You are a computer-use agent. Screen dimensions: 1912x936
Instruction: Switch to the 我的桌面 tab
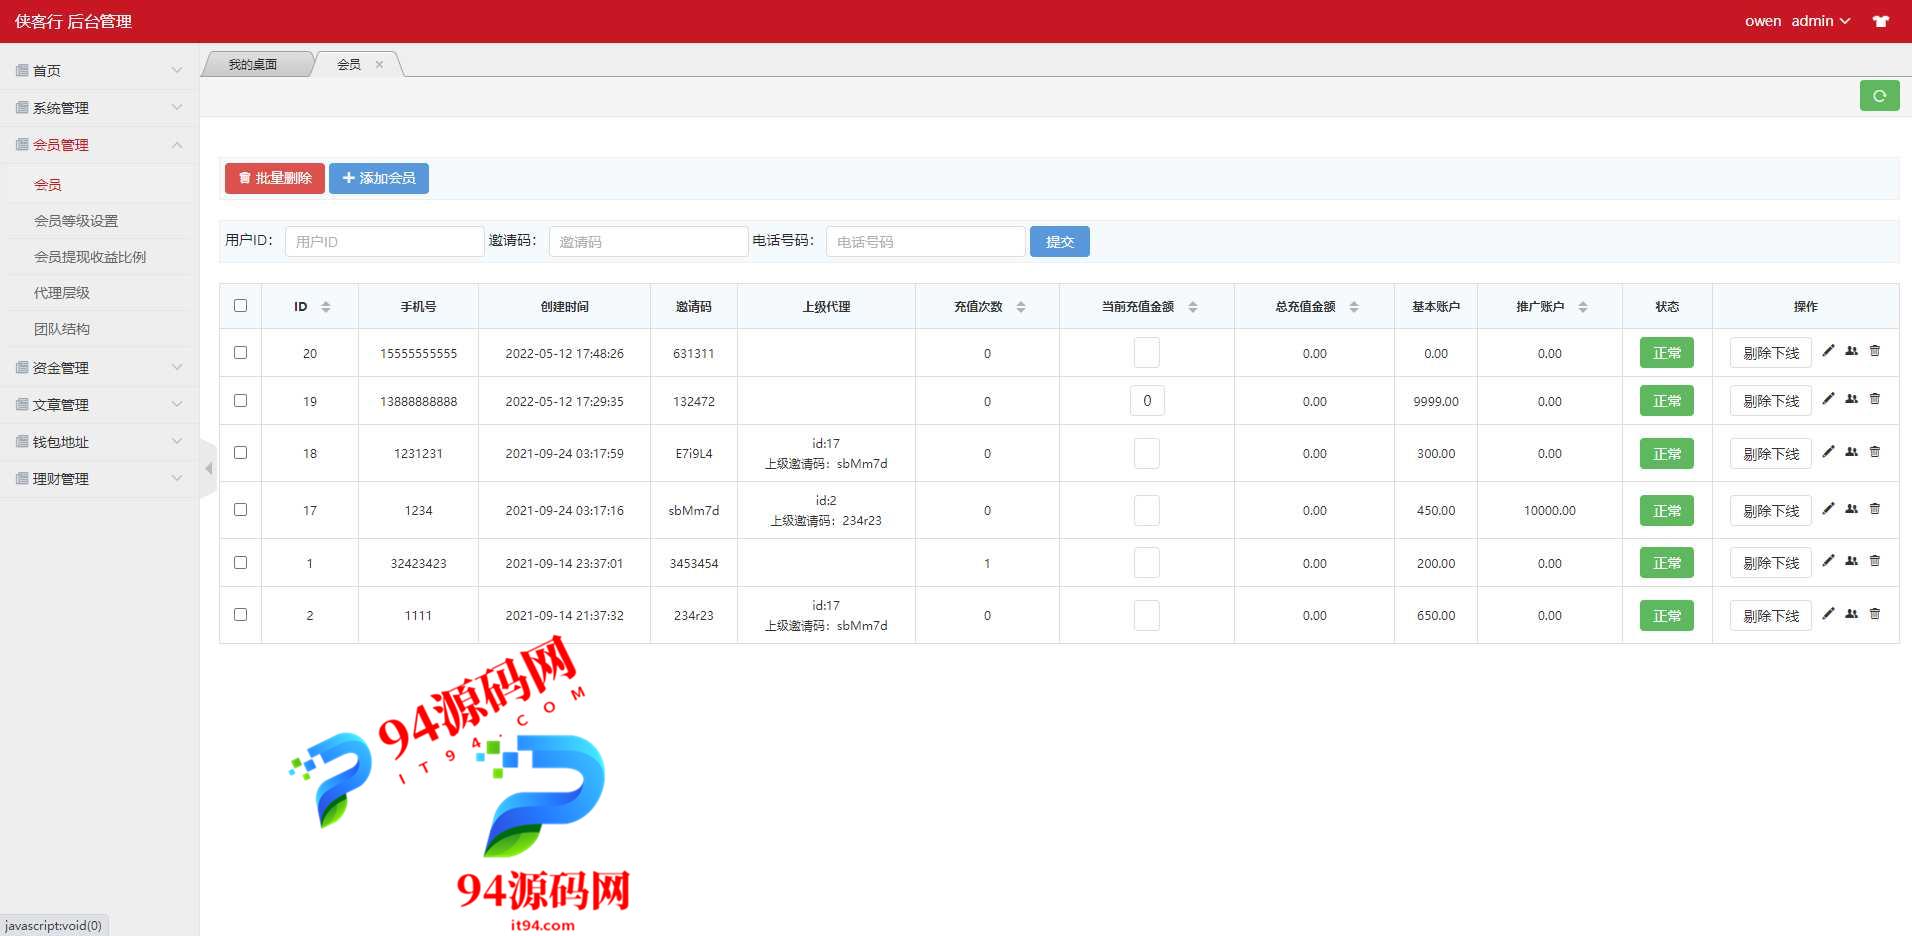253,64
